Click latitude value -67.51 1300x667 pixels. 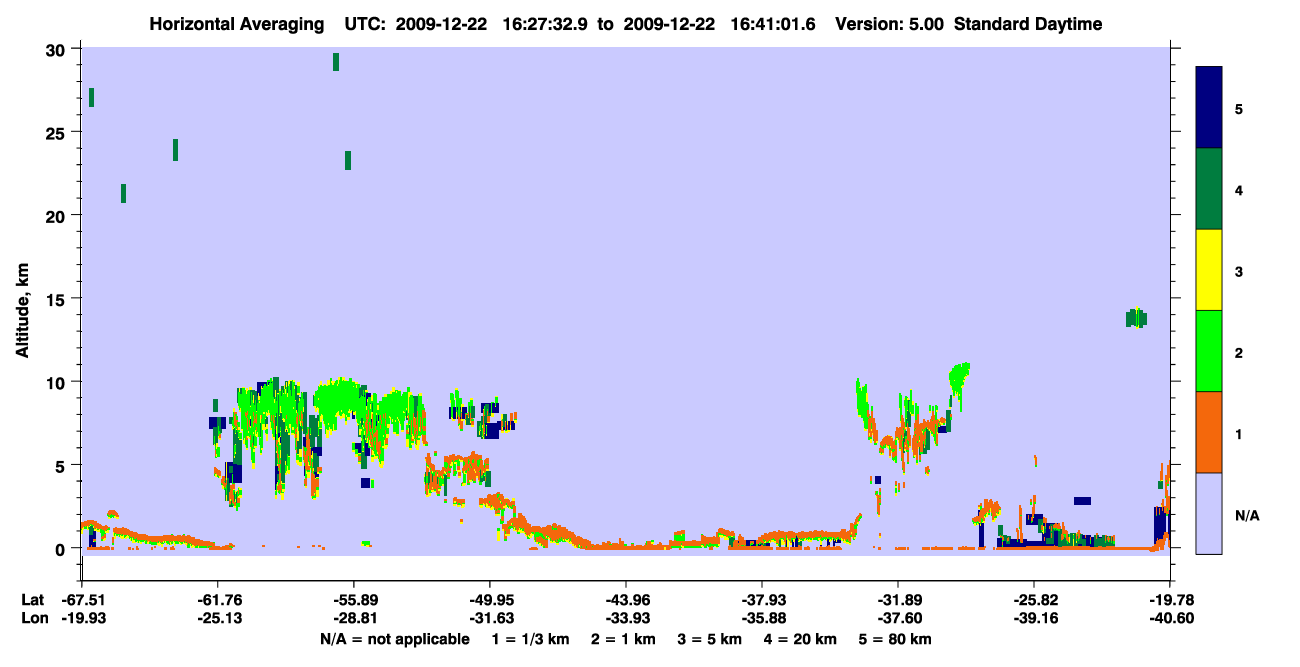[x=82, y=600]
